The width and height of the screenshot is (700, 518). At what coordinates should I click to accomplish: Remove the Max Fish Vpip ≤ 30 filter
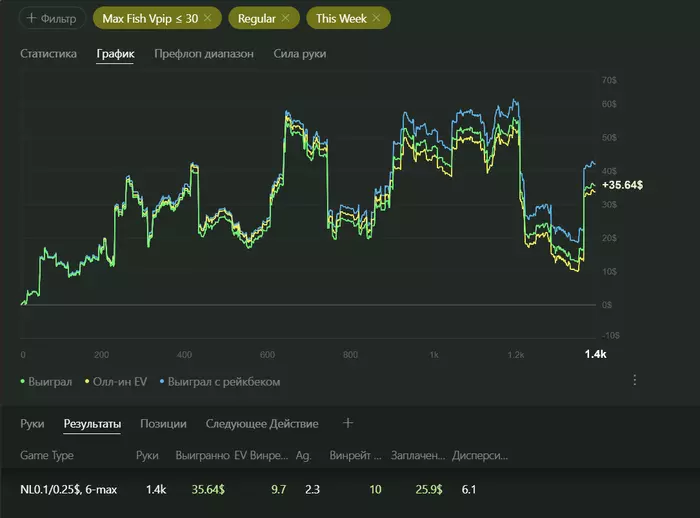tap(208, 18)
